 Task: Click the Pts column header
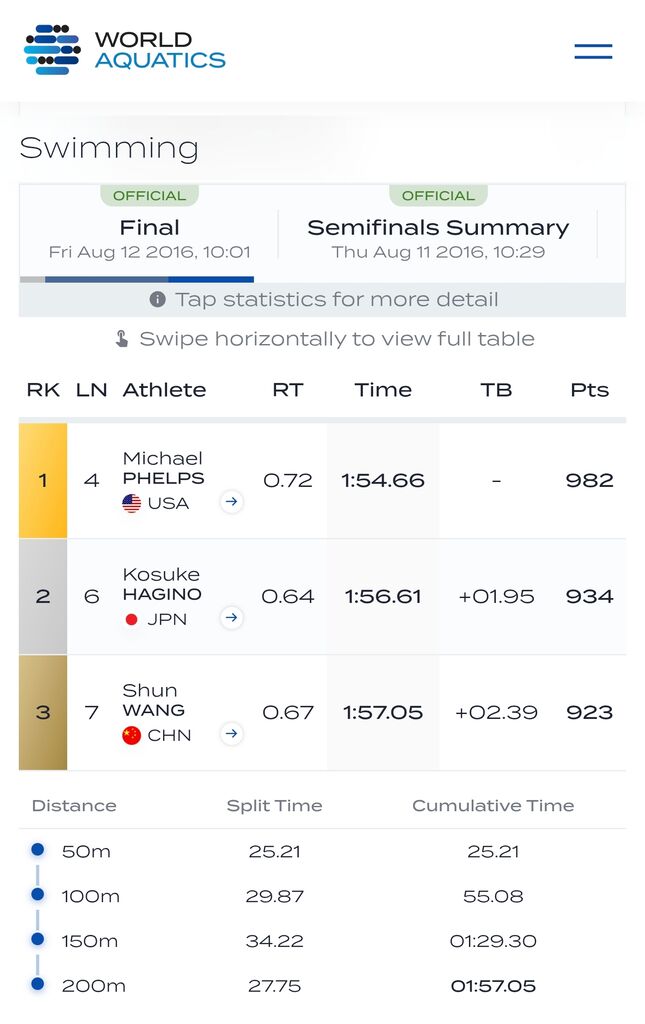click(590, 390)
